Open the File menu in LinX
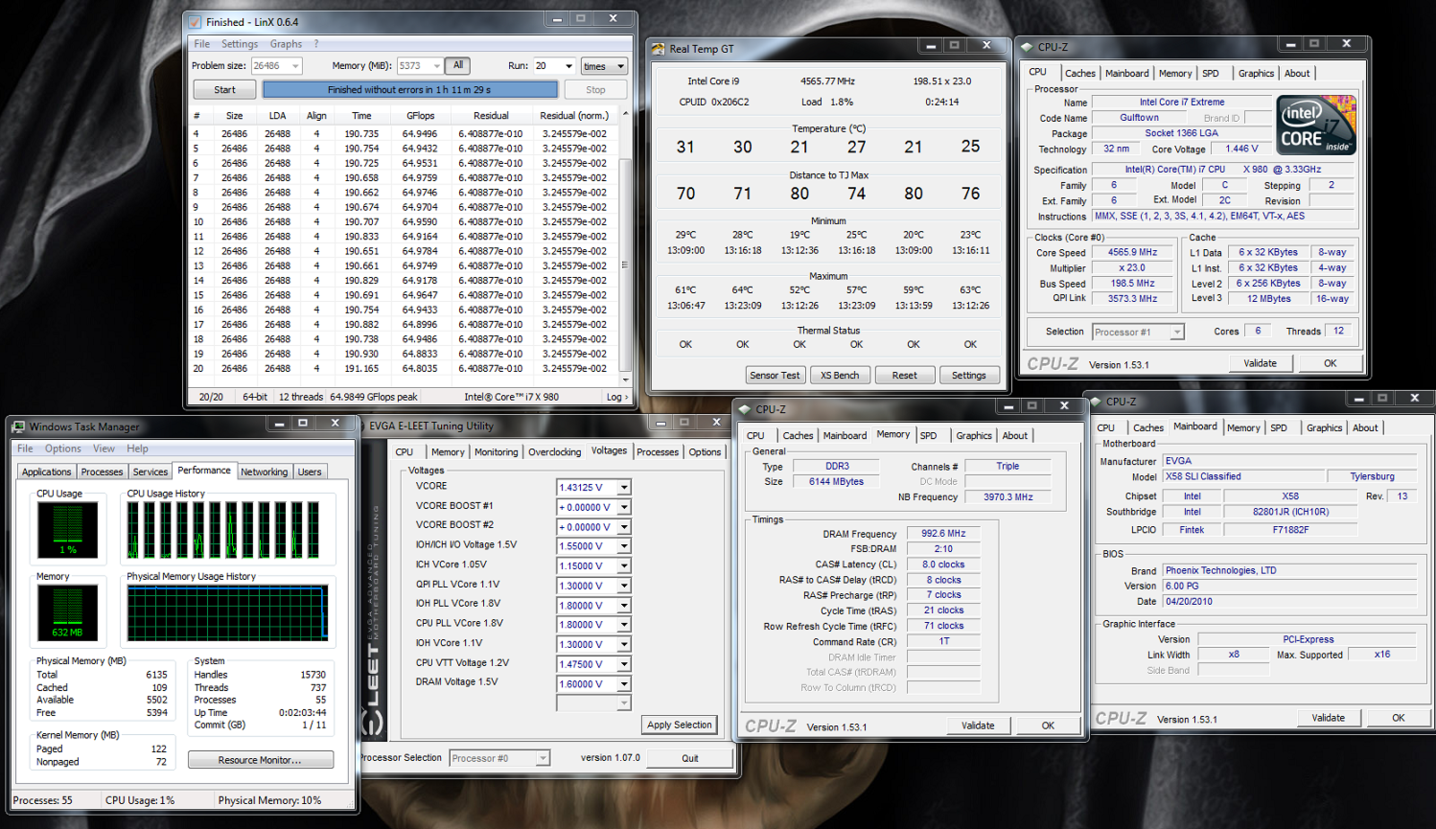Image resolution: width=1436 pixels, height=829 pixels. point(202,44)
